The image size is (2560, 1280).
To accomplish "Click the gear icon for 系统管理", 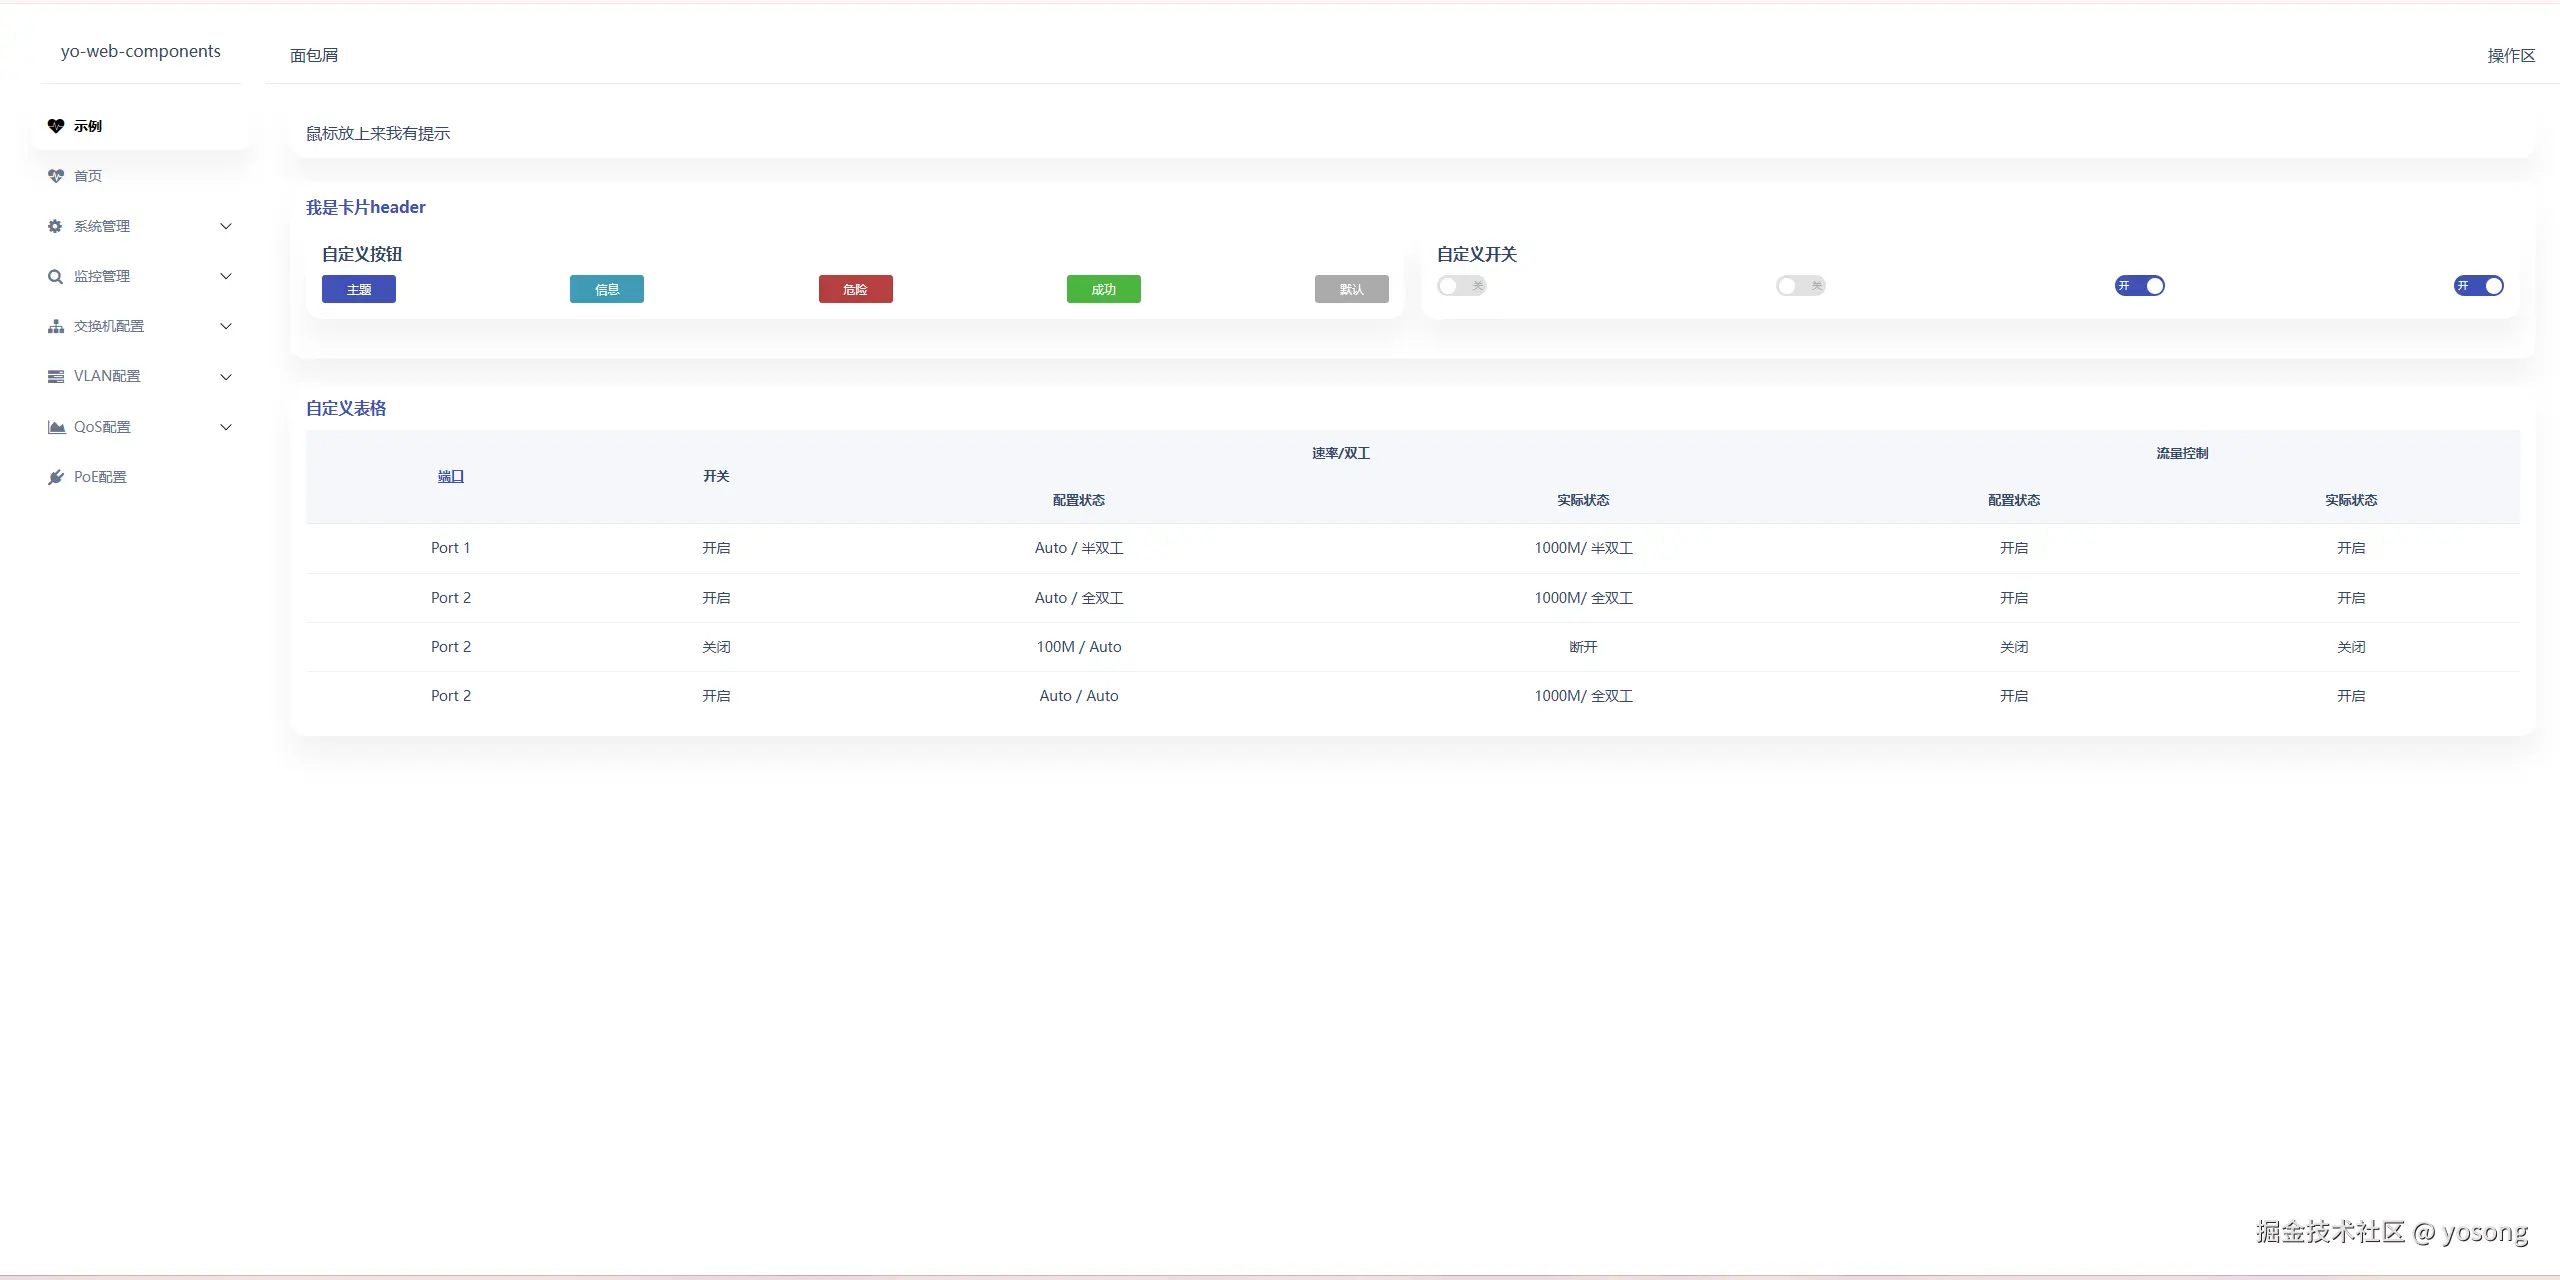I will [56, 226].
